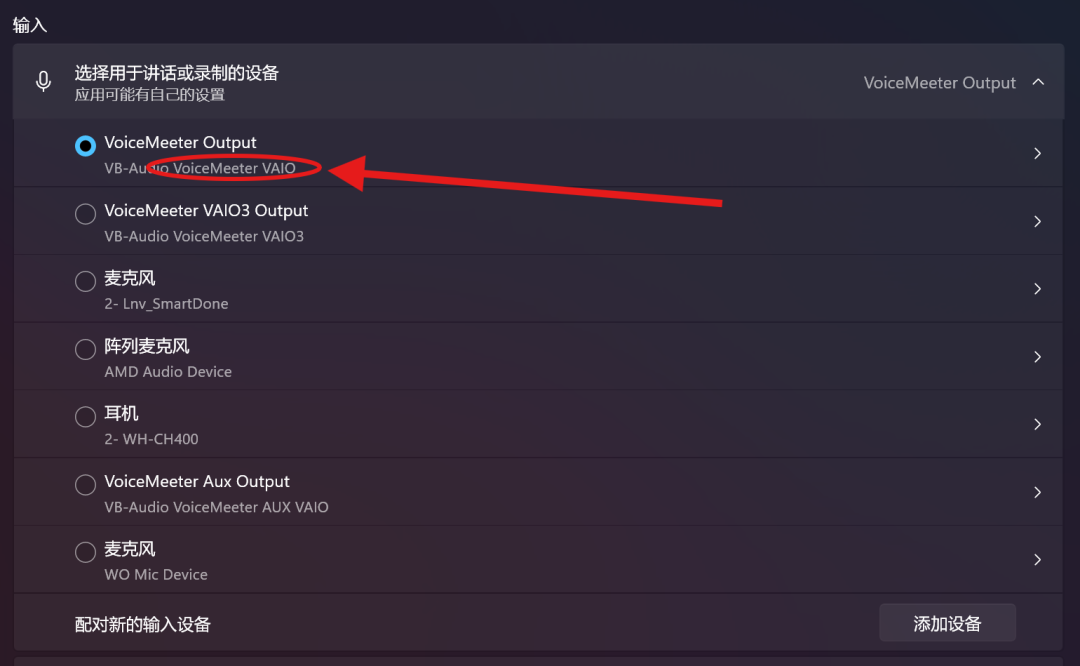Viewport: 1080px width, 666px height.
Task: Open 耳机 WH-CH400 details chevron
Action: 1038,424
